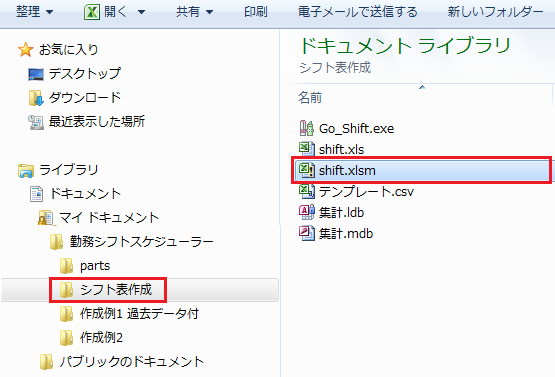
Task: Click the 作成例2 folder icon
Action: coord(67,338)
